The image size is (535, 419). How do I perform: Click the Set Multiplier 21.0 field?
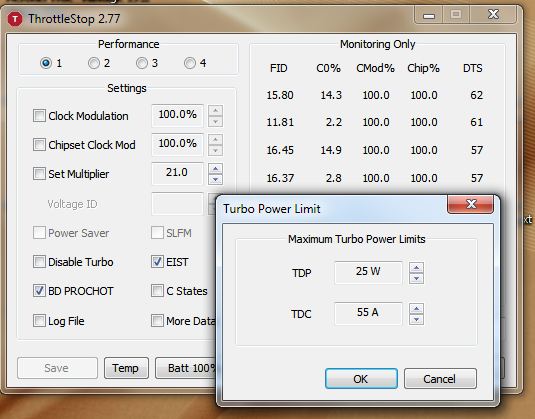pyautogui.click(x=177, y=174)
